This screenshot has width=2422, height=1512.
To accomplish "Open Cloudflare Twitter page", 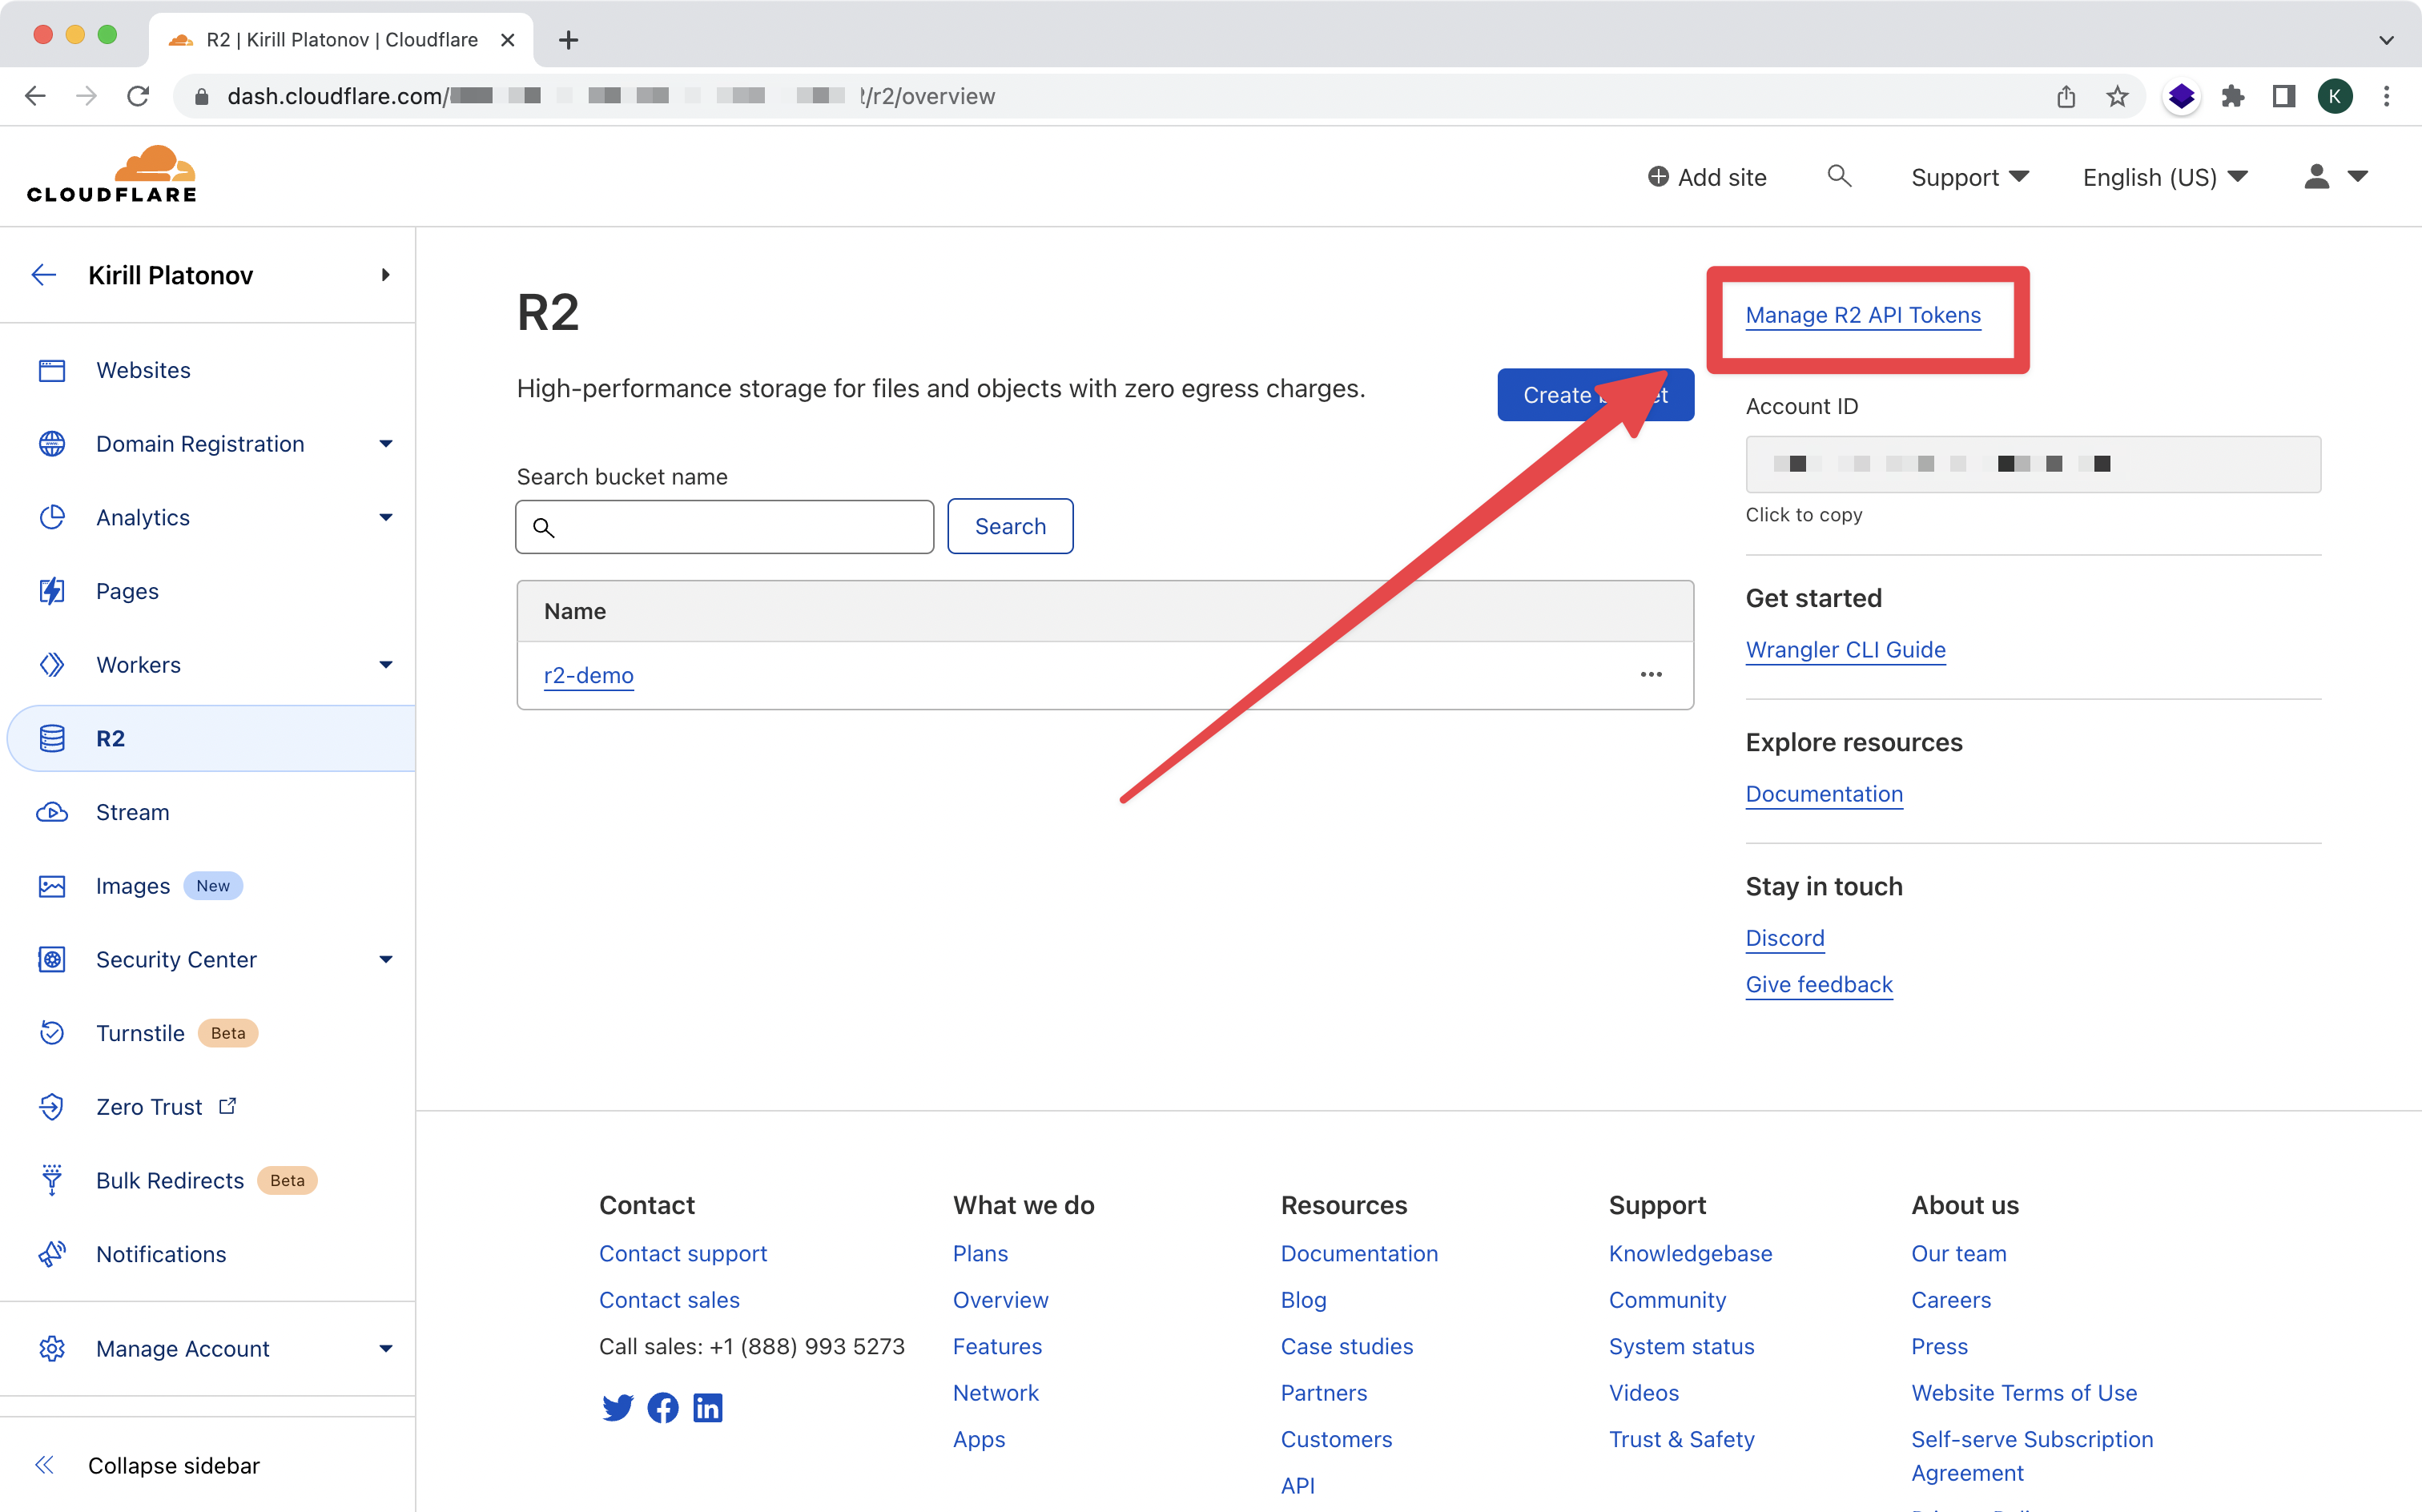I will pyautogui.click(x=617, y=1408).
